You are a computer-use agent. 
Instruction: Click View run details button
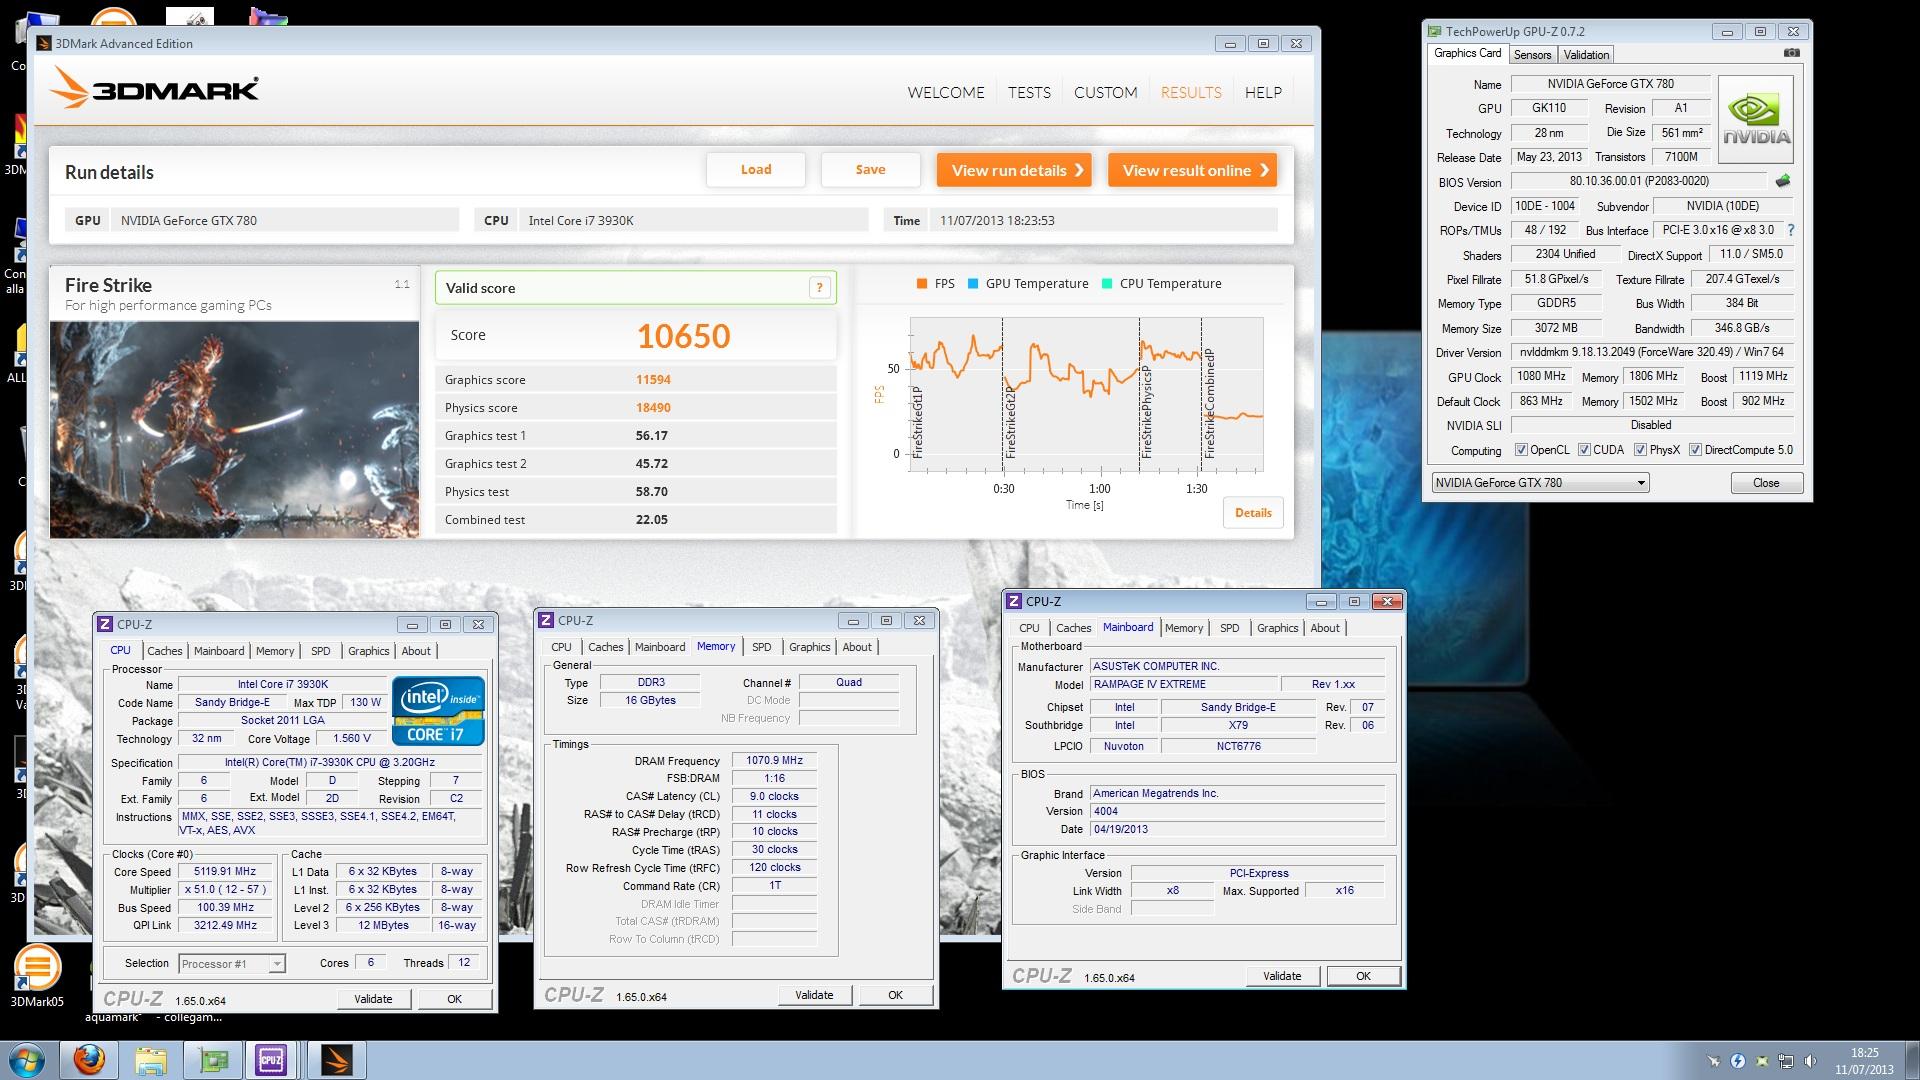(x=1014, y=170)
